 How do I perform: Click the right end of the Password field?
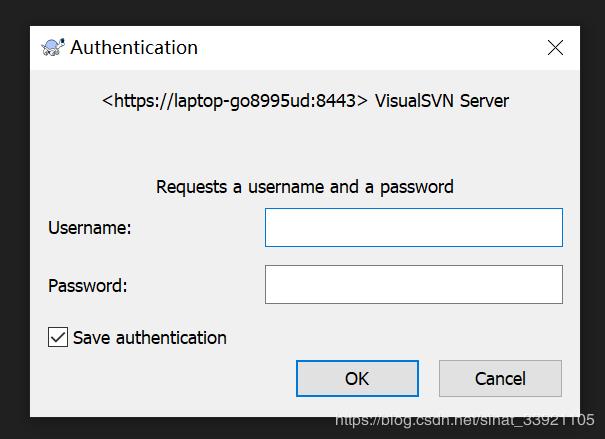click(545, 285)
